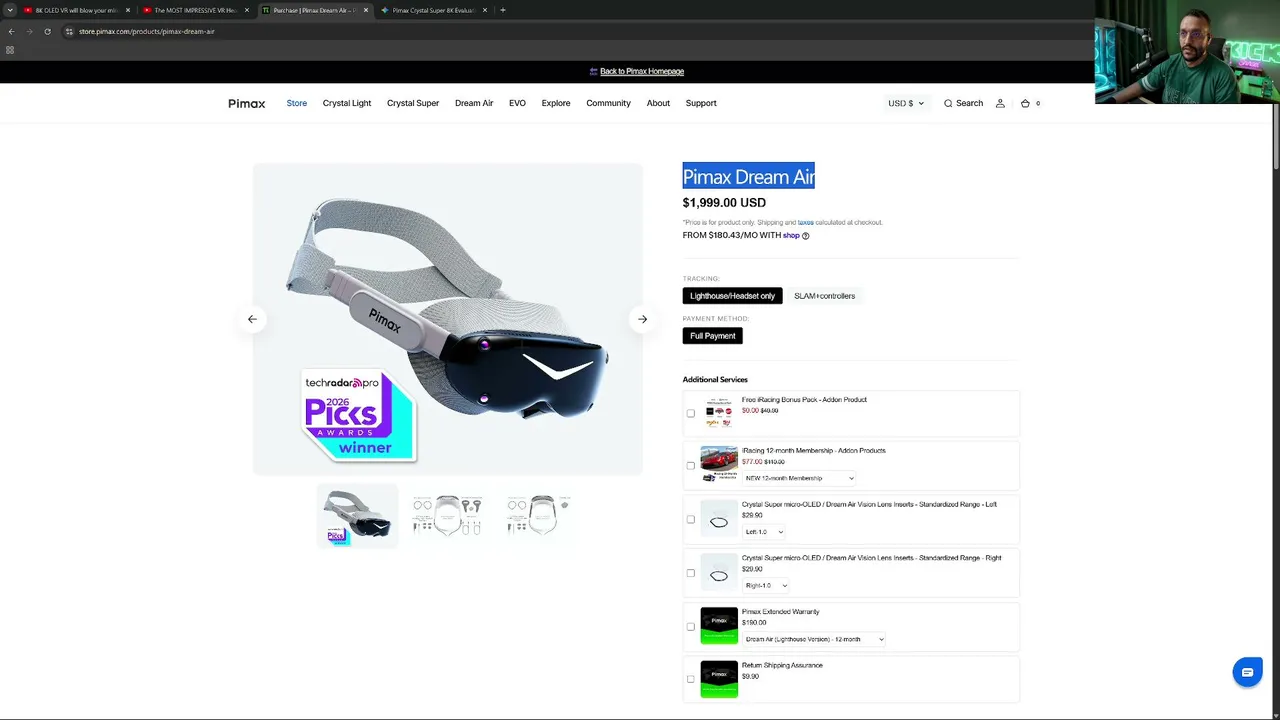Click the browser forward arrow

(x=29, y=31)
